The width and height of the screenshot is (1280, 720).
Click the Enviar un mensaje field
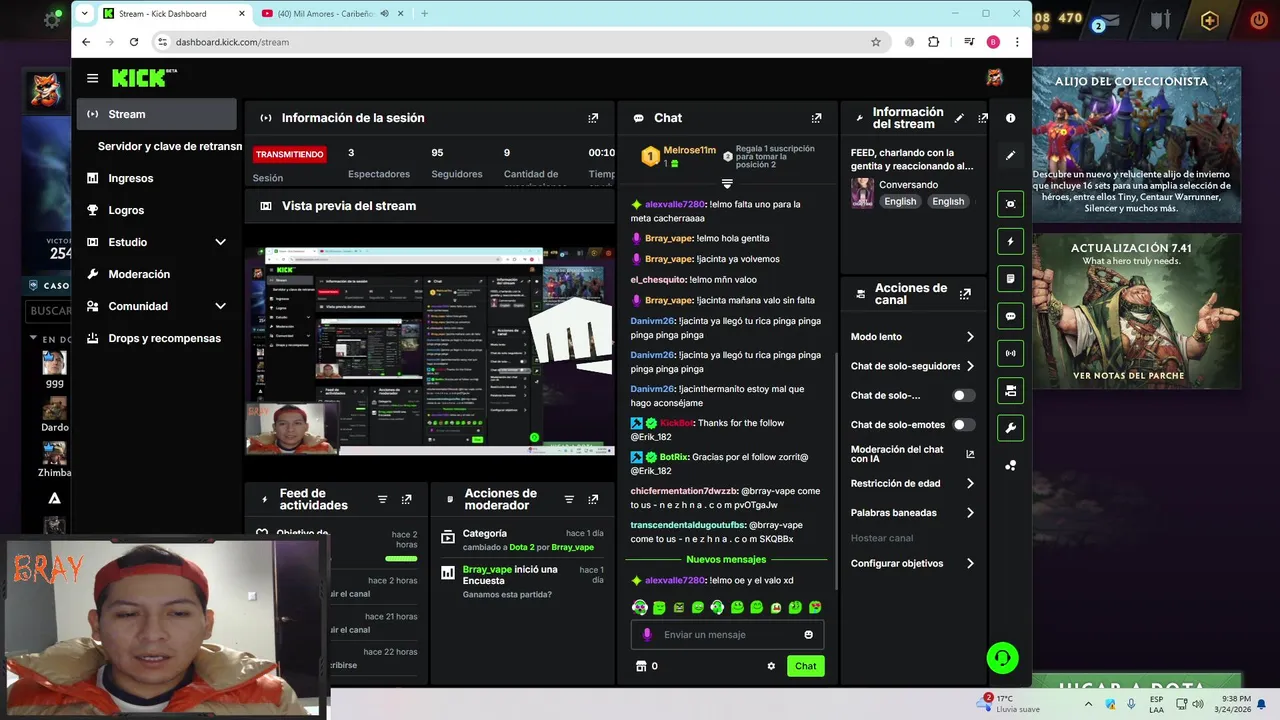[726, 635]
